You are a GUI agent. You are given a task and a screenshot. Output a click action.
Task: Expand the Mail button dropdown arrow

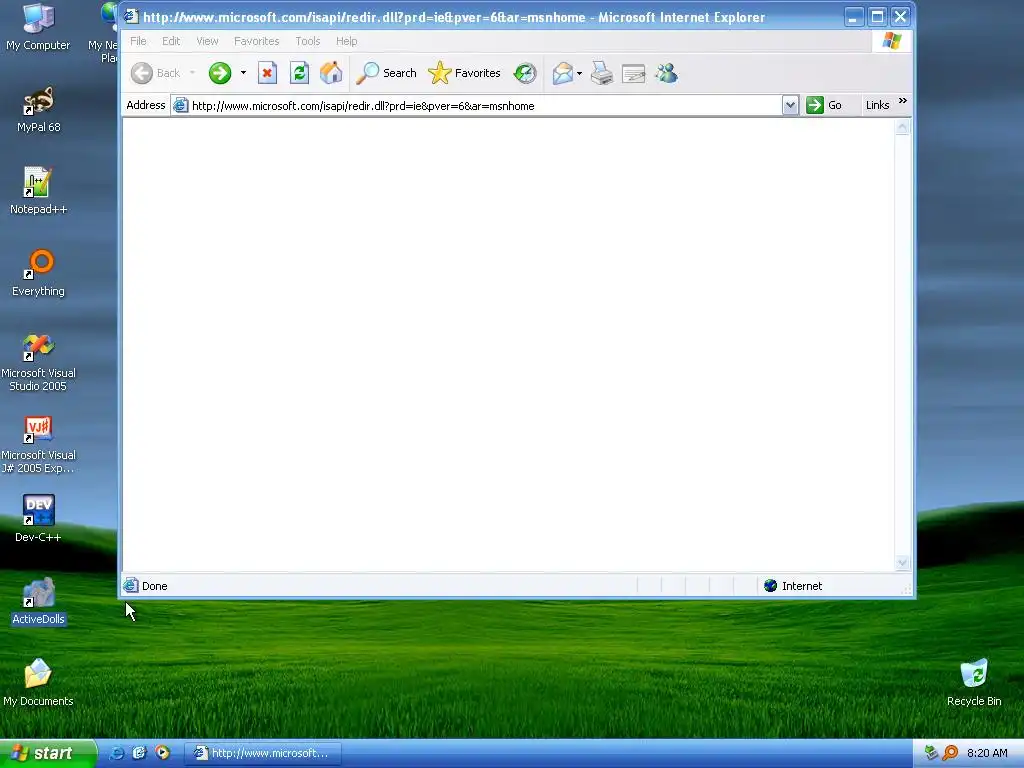pos(579,73)
